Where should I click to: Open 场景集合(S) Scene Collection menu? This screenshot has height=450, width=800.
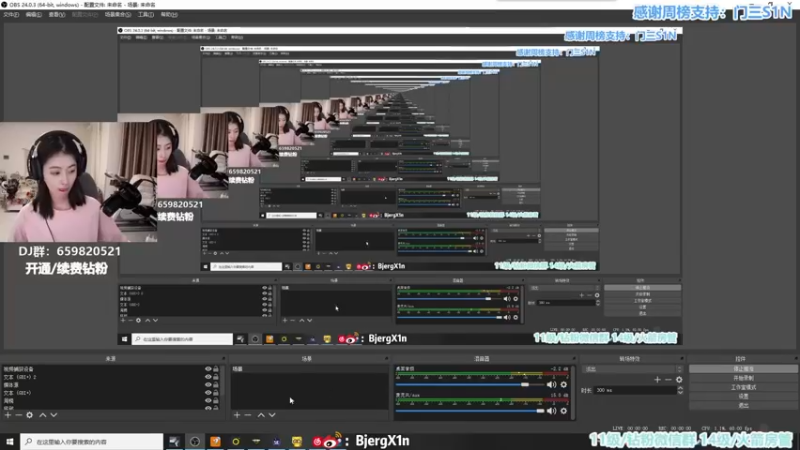(118, 15)
